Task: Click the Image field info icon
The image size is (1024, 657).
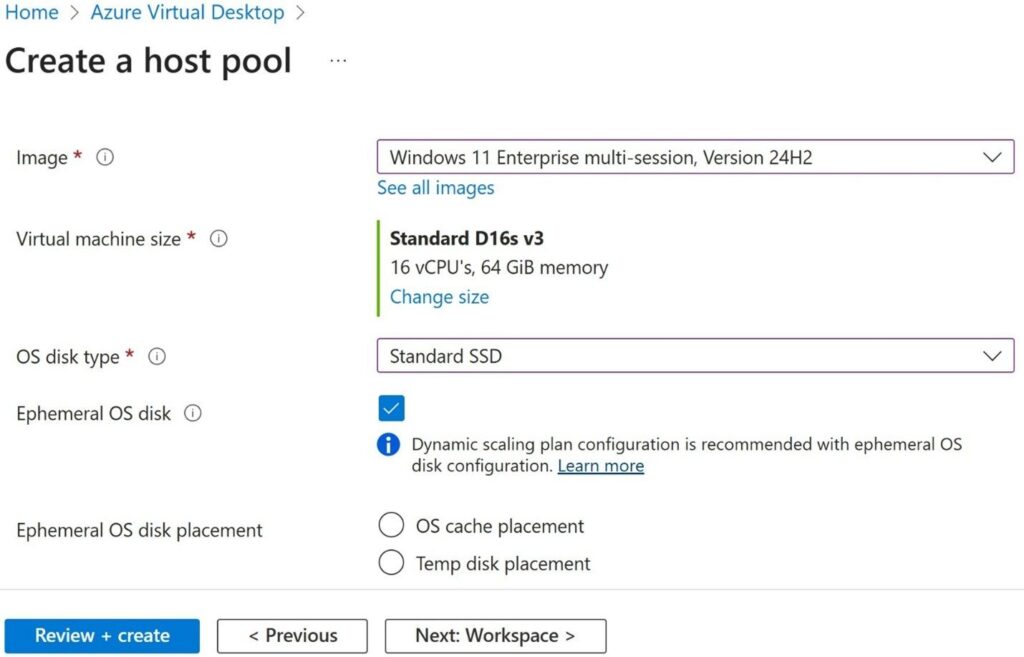Action: pyautogui.click(x=105, y=157)
